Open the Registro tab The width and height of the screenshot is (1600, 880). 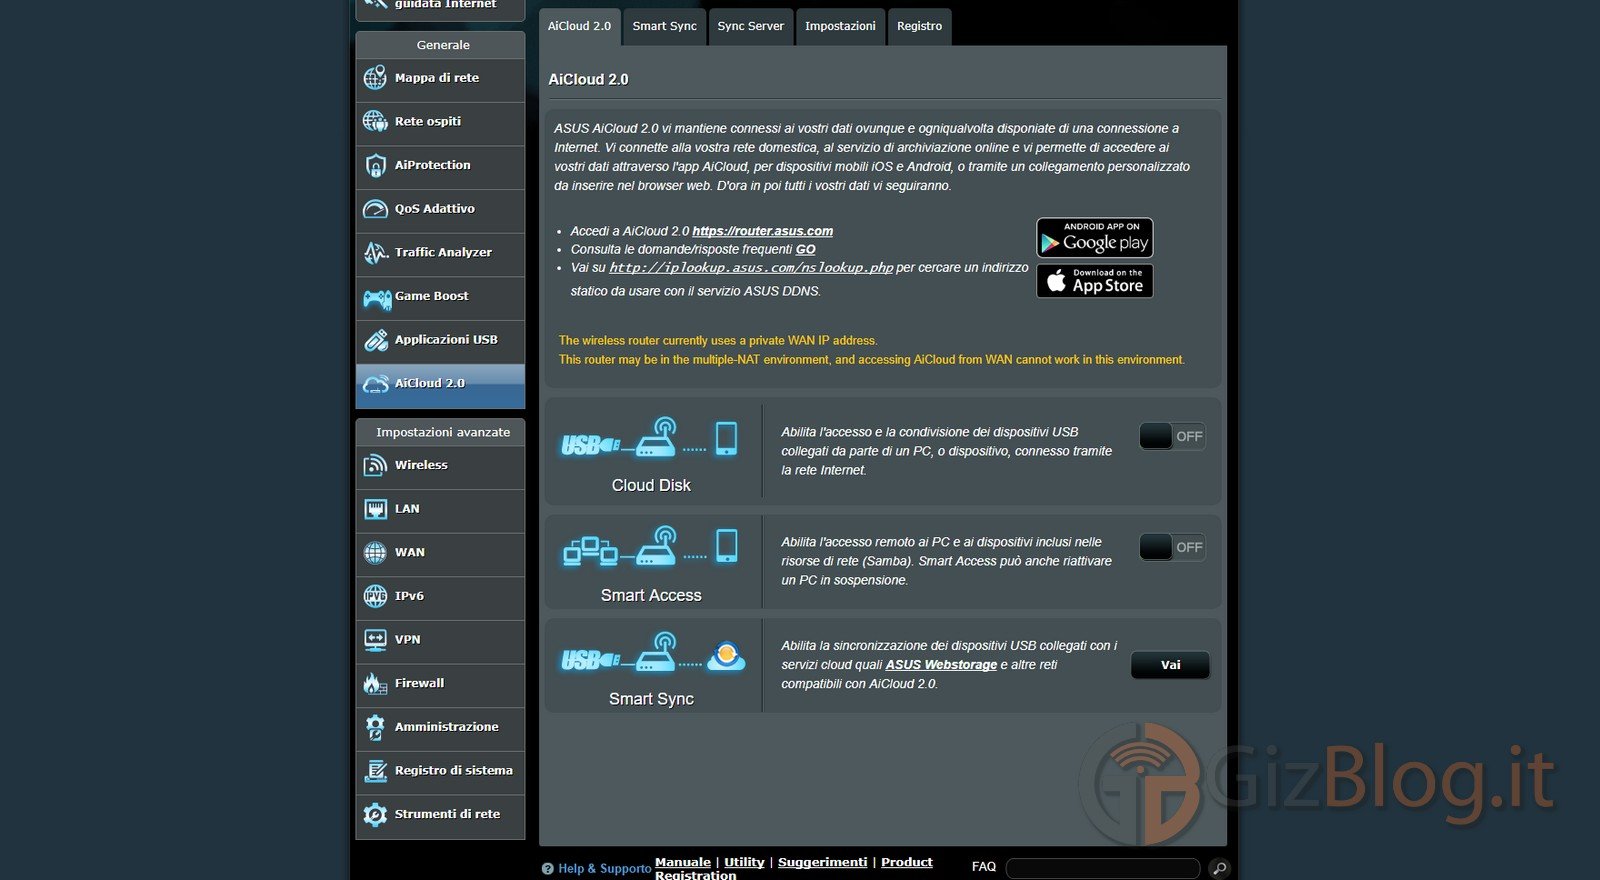(x=919, y=27)
